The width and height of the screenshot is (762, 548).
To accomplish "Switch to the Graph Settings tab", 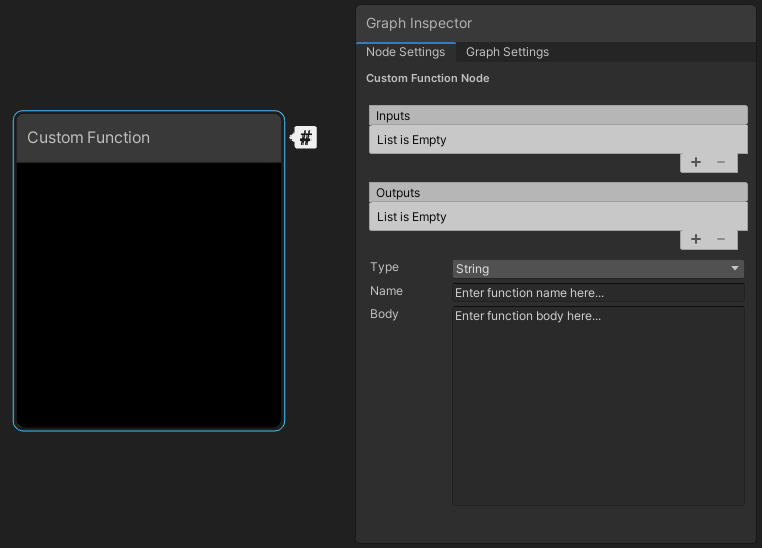I will pos(507,52).
